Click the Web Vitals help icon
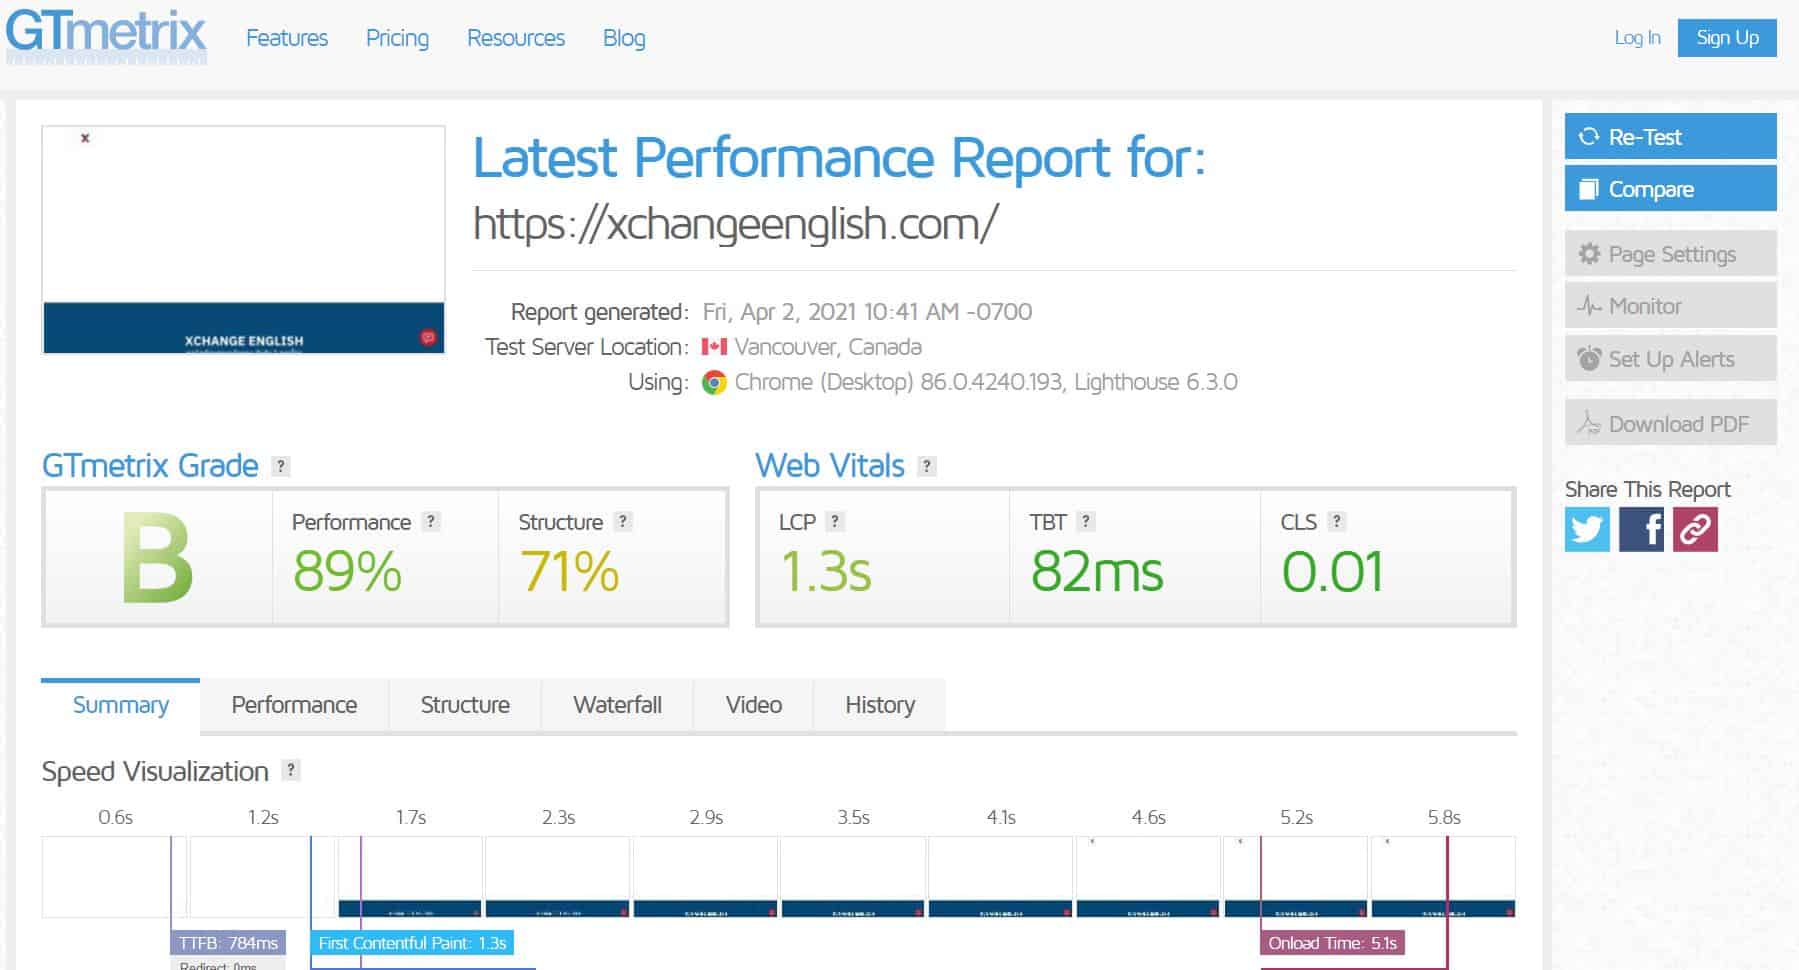 pyautogui.click(x=927, y=466)
